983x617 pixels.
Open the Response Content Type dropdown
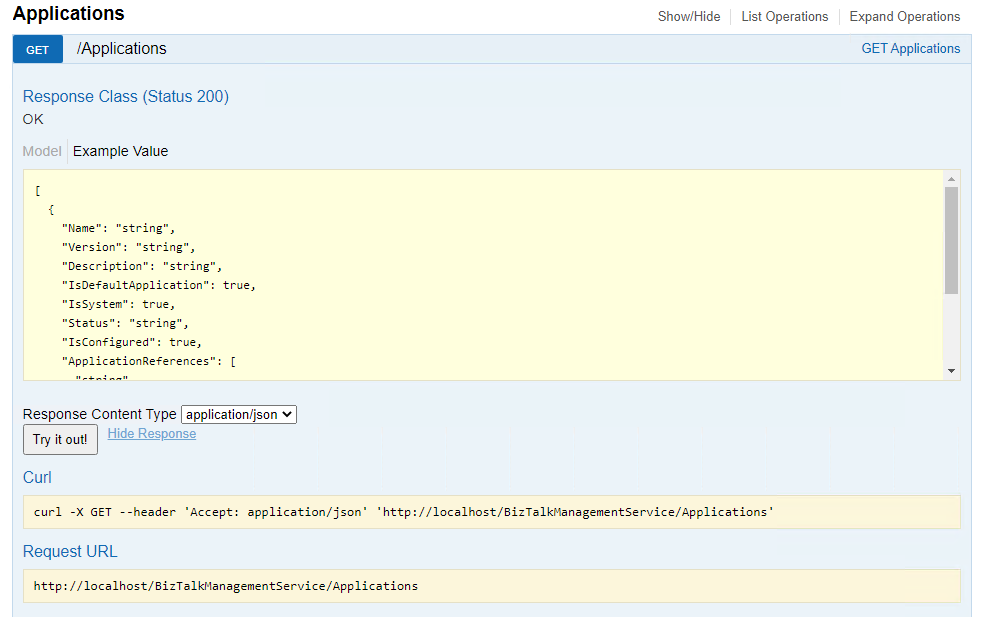(x=239, y=414)
